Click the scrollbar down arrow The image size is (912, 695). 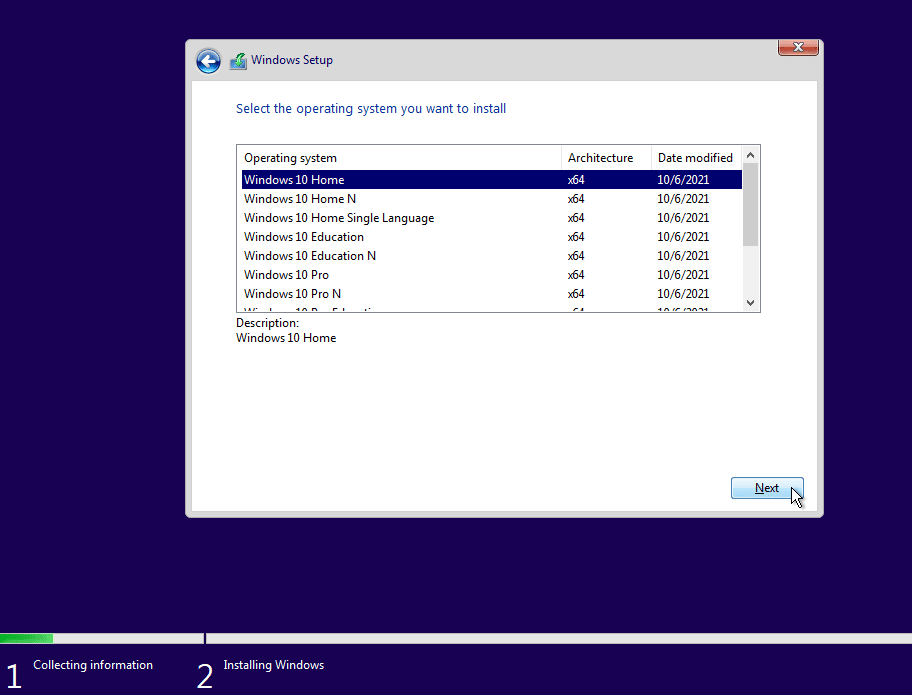[x=750, y=303]
